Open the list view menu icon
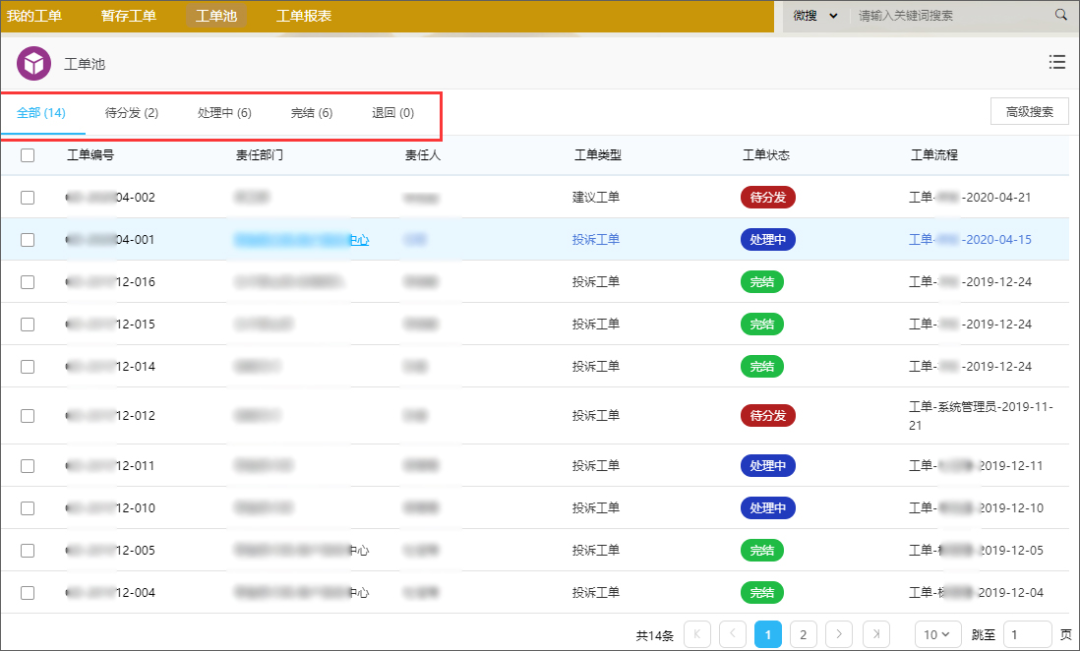This screenshot has height=651, width=1080. pos(1057,62)
